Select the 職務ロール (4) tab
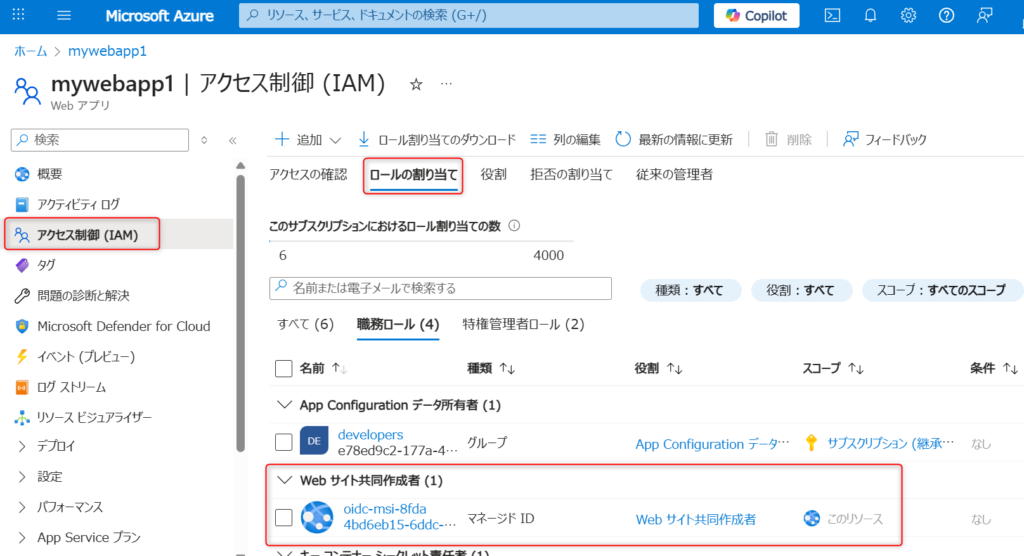This screenshot has width=1024, height=556. [398, 325]
